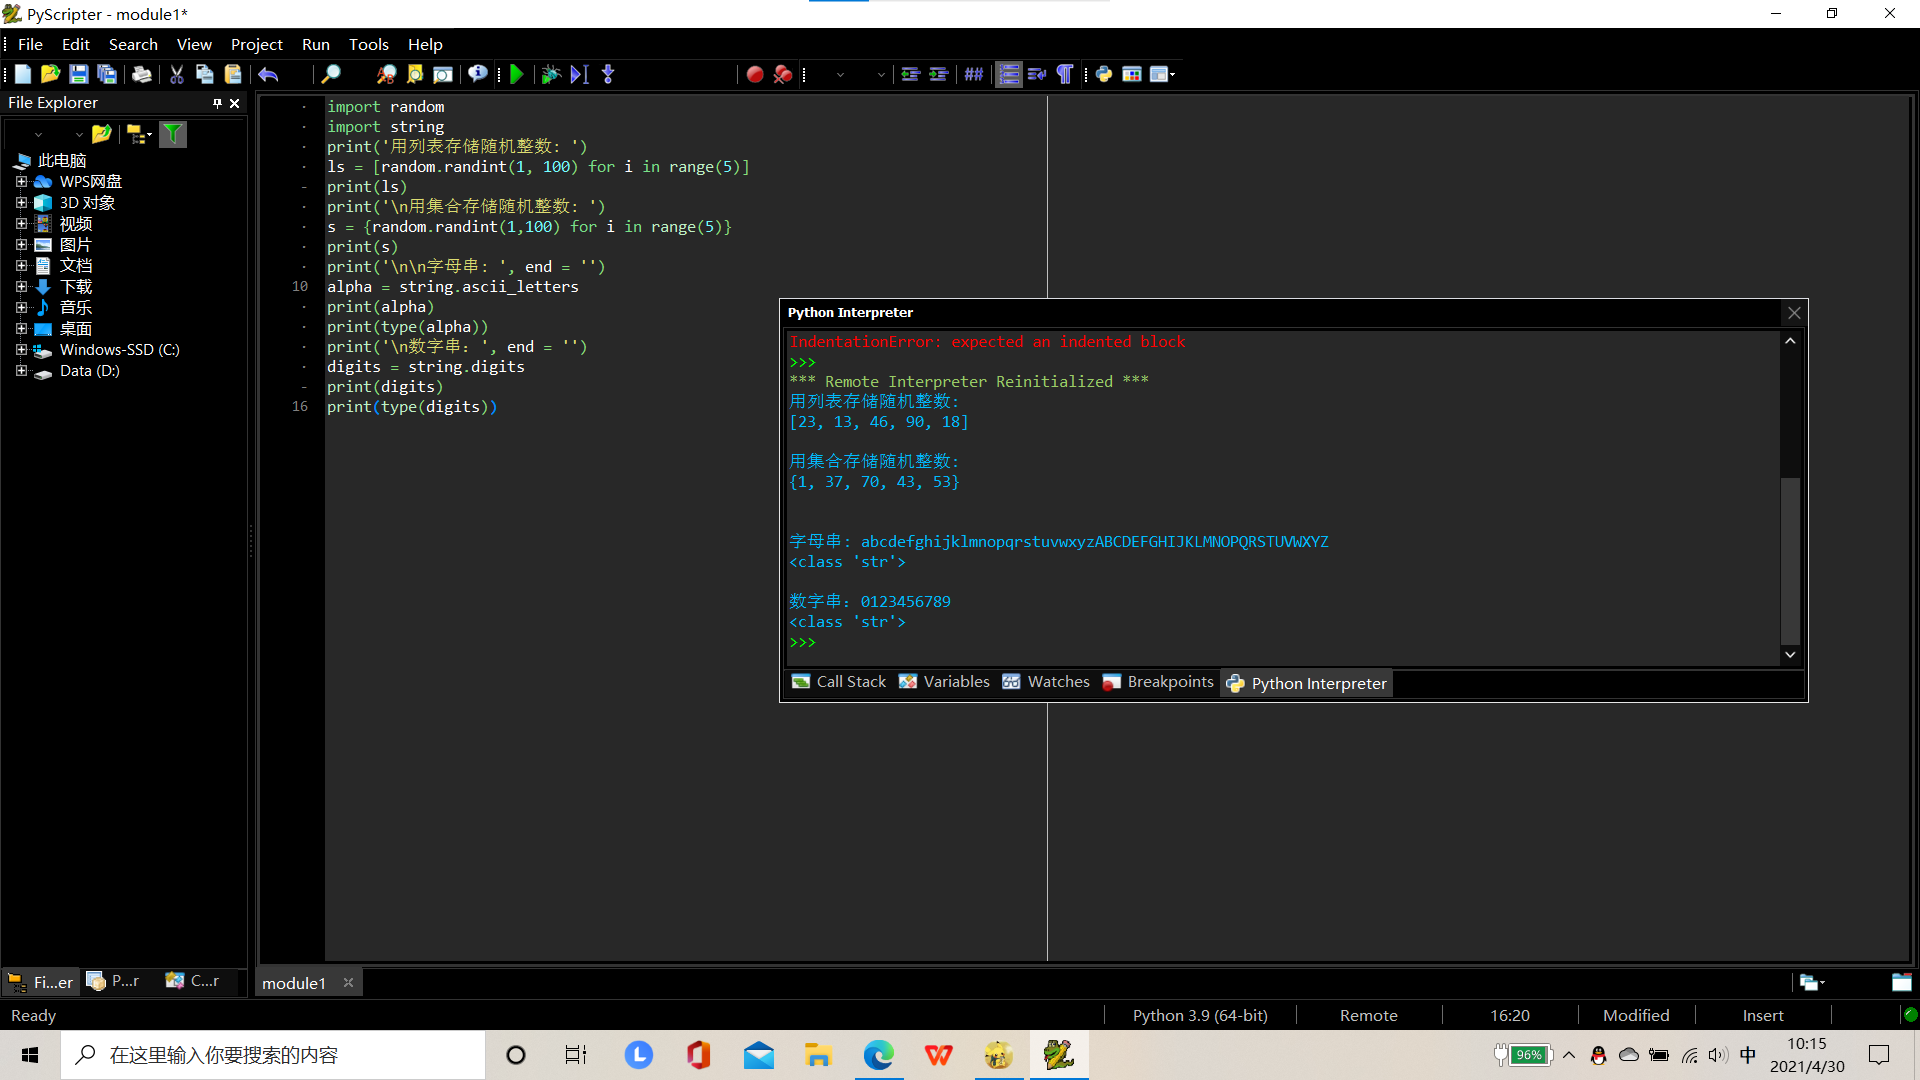Open Microsoft Edge from the taskbar
Screen dimensions: 1920x1080
click(x=878, y=1055)
